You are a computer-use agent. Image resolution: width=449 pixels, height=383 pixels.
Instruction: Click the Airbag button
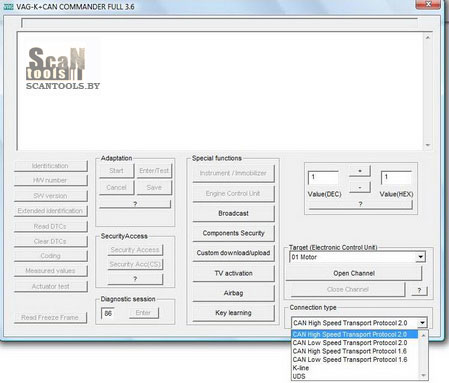233,293
